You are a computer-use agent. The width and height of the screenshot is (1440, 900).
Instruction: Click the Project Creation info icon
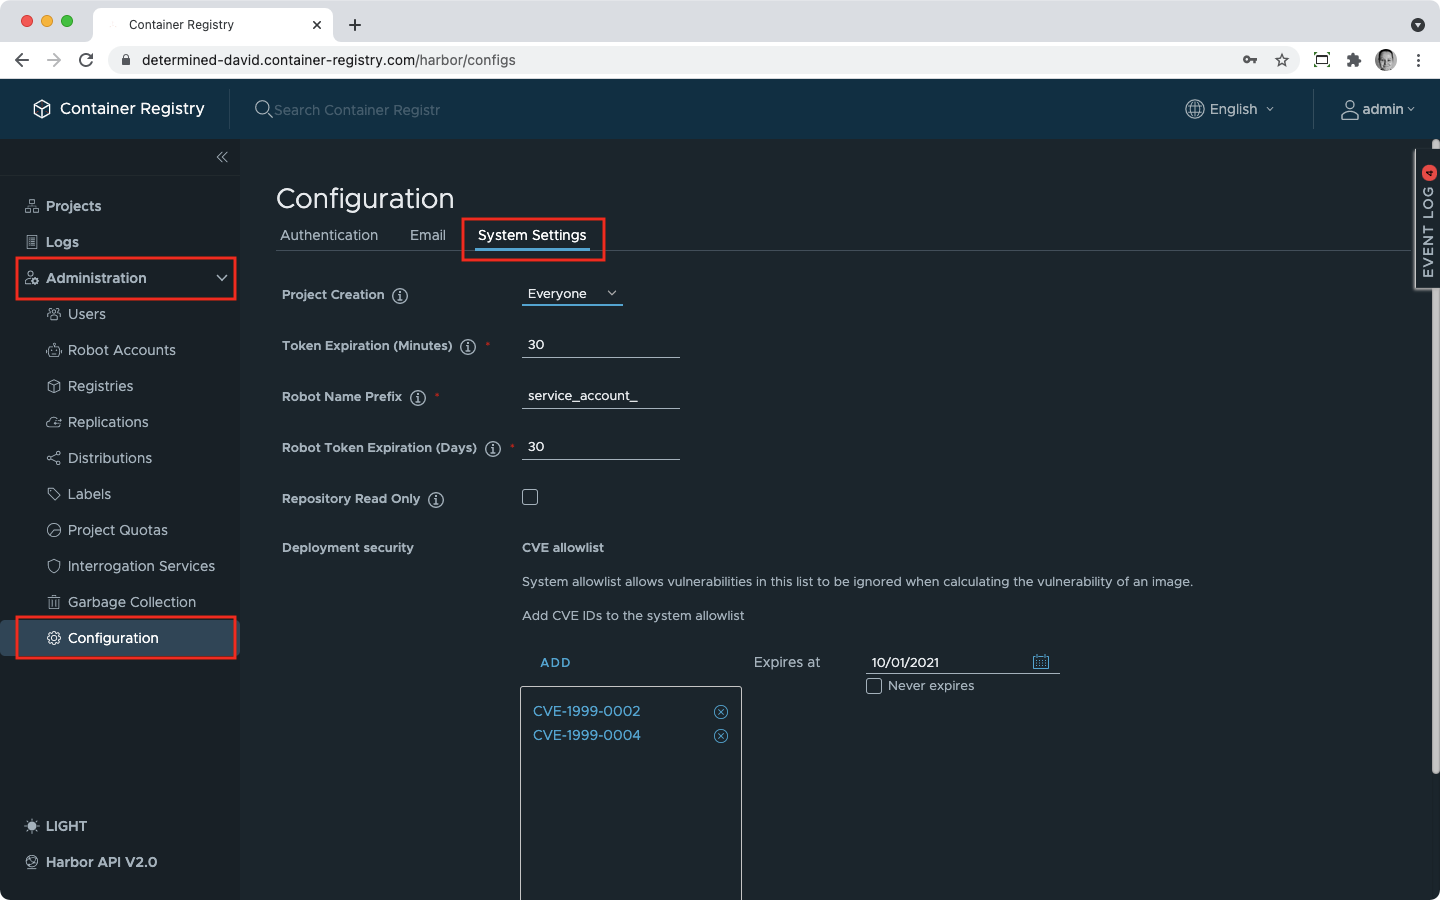pyautogui.click(x=400, y=296)
